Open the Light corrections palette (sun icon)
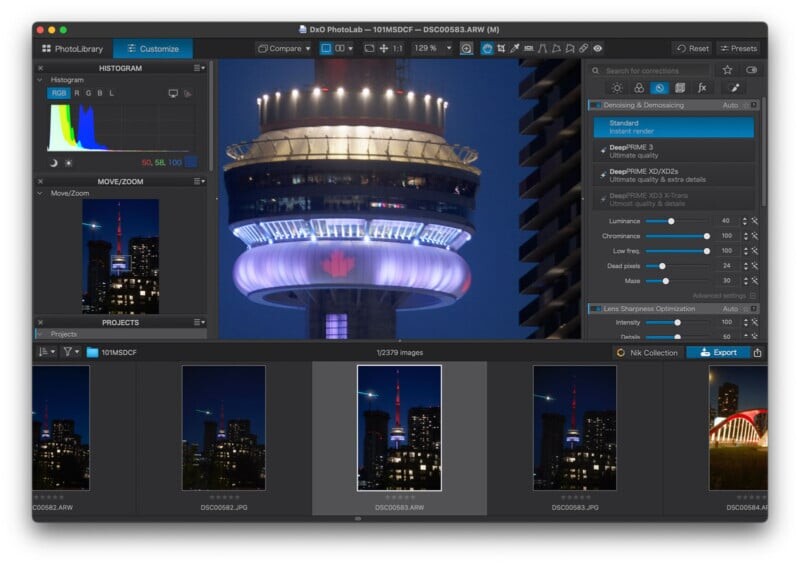This screenshot has height=565, width=800. pos(617,88)
